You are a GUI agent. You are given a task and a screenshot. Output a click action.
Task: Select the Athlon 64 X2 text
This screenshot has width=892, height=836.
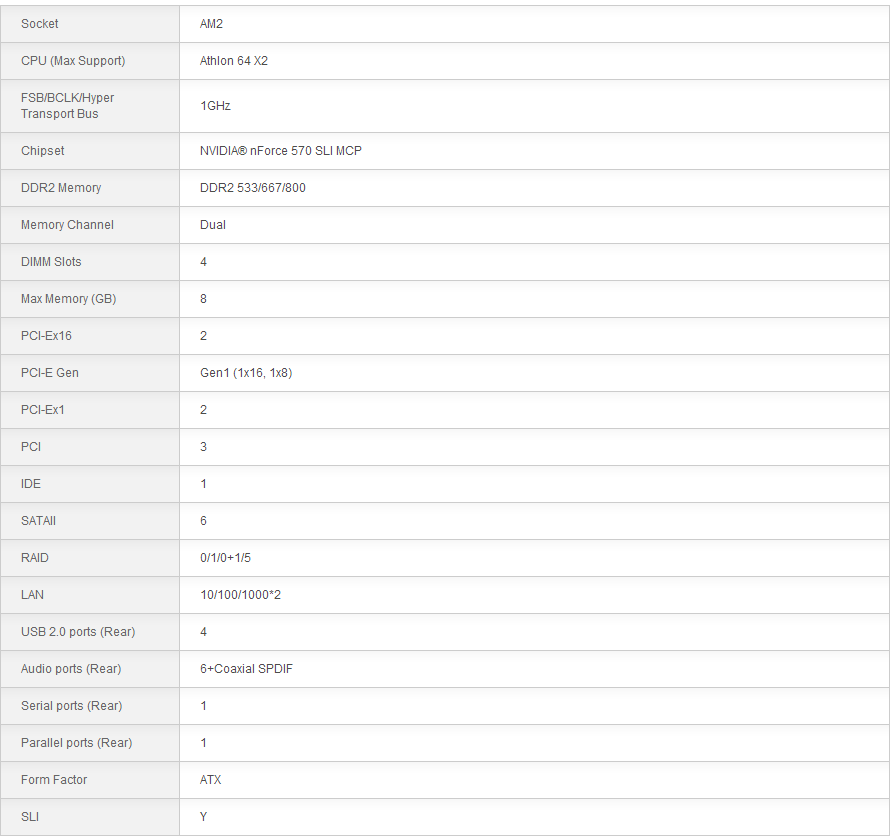tap(234, 61)
